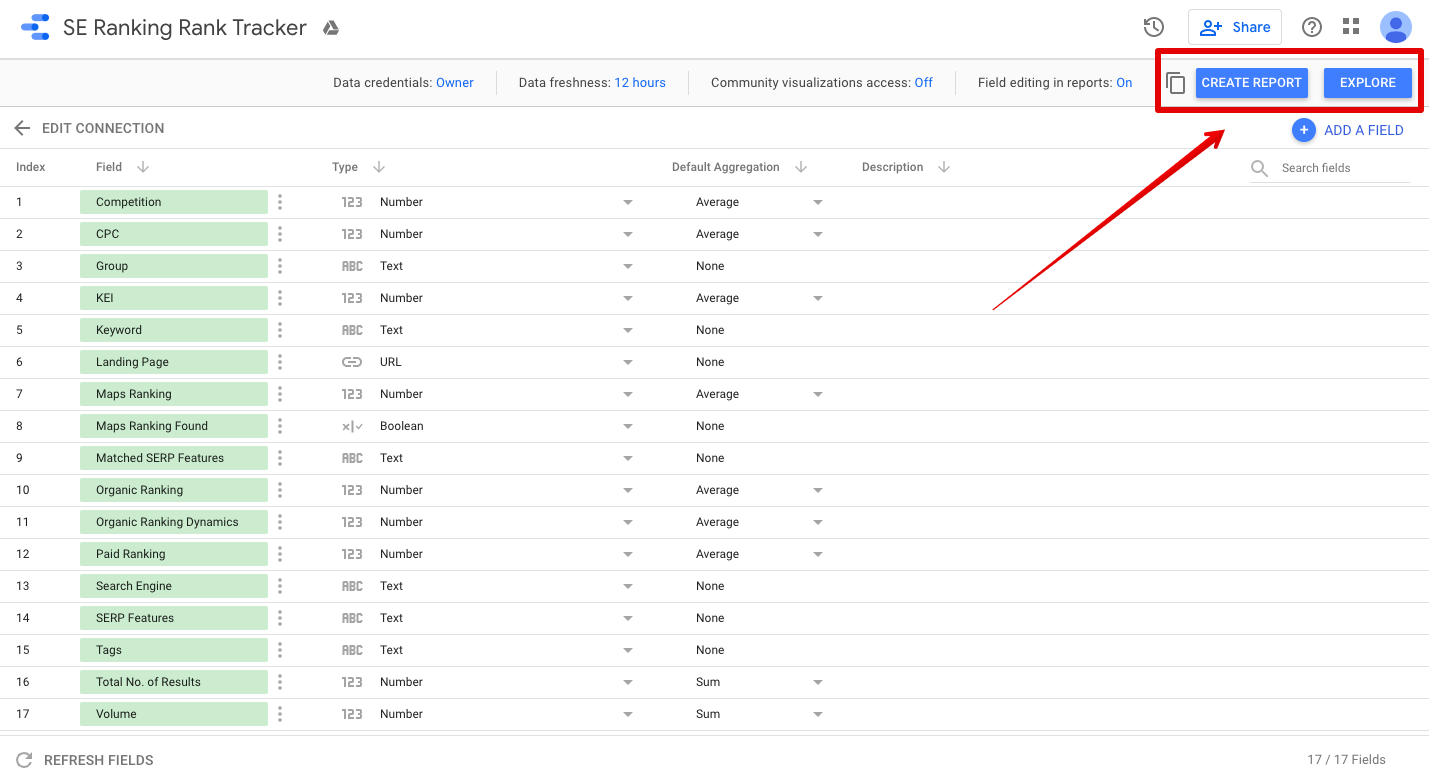The height and width of the screenshot is (776, 1429).
Task: Open type dropdown for Tags row
Action: [x=628, y=650]
